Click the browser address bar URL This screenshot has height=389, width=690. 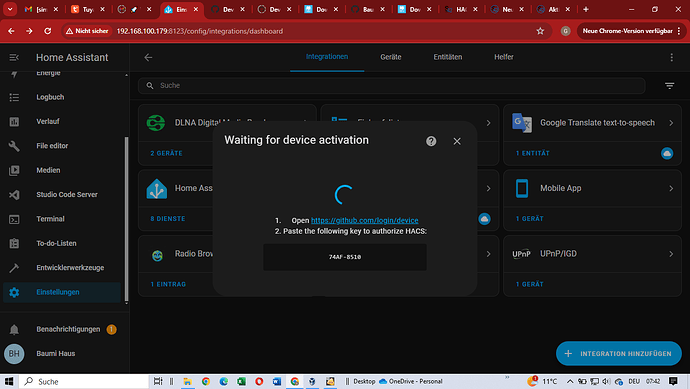tap(200, 31)
